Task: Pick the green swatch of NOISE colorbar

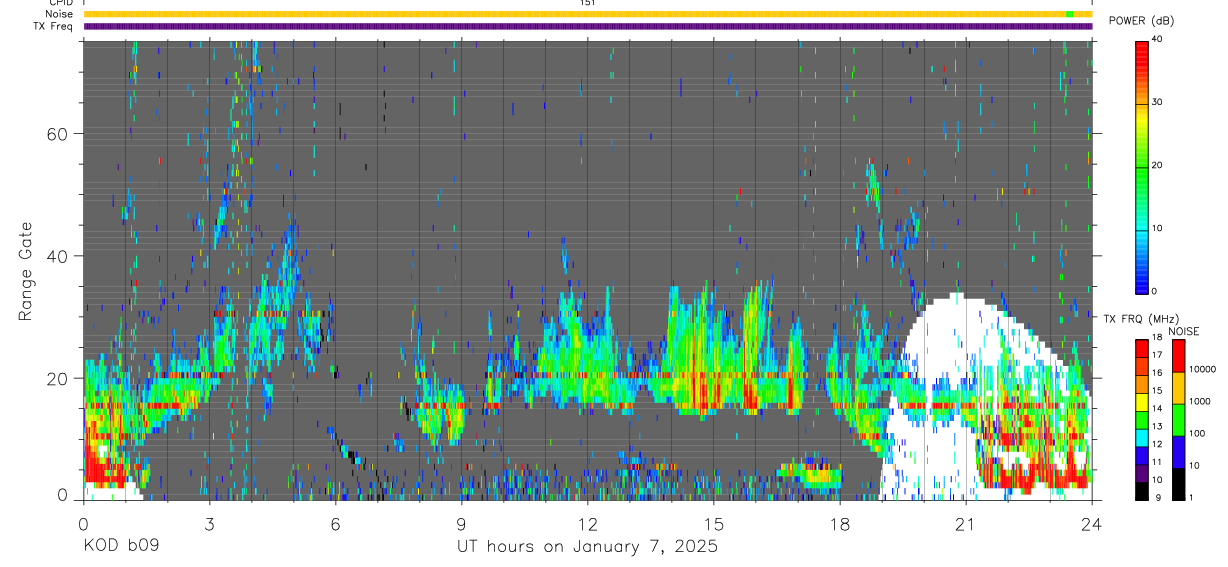Action: click(1177, 419)
